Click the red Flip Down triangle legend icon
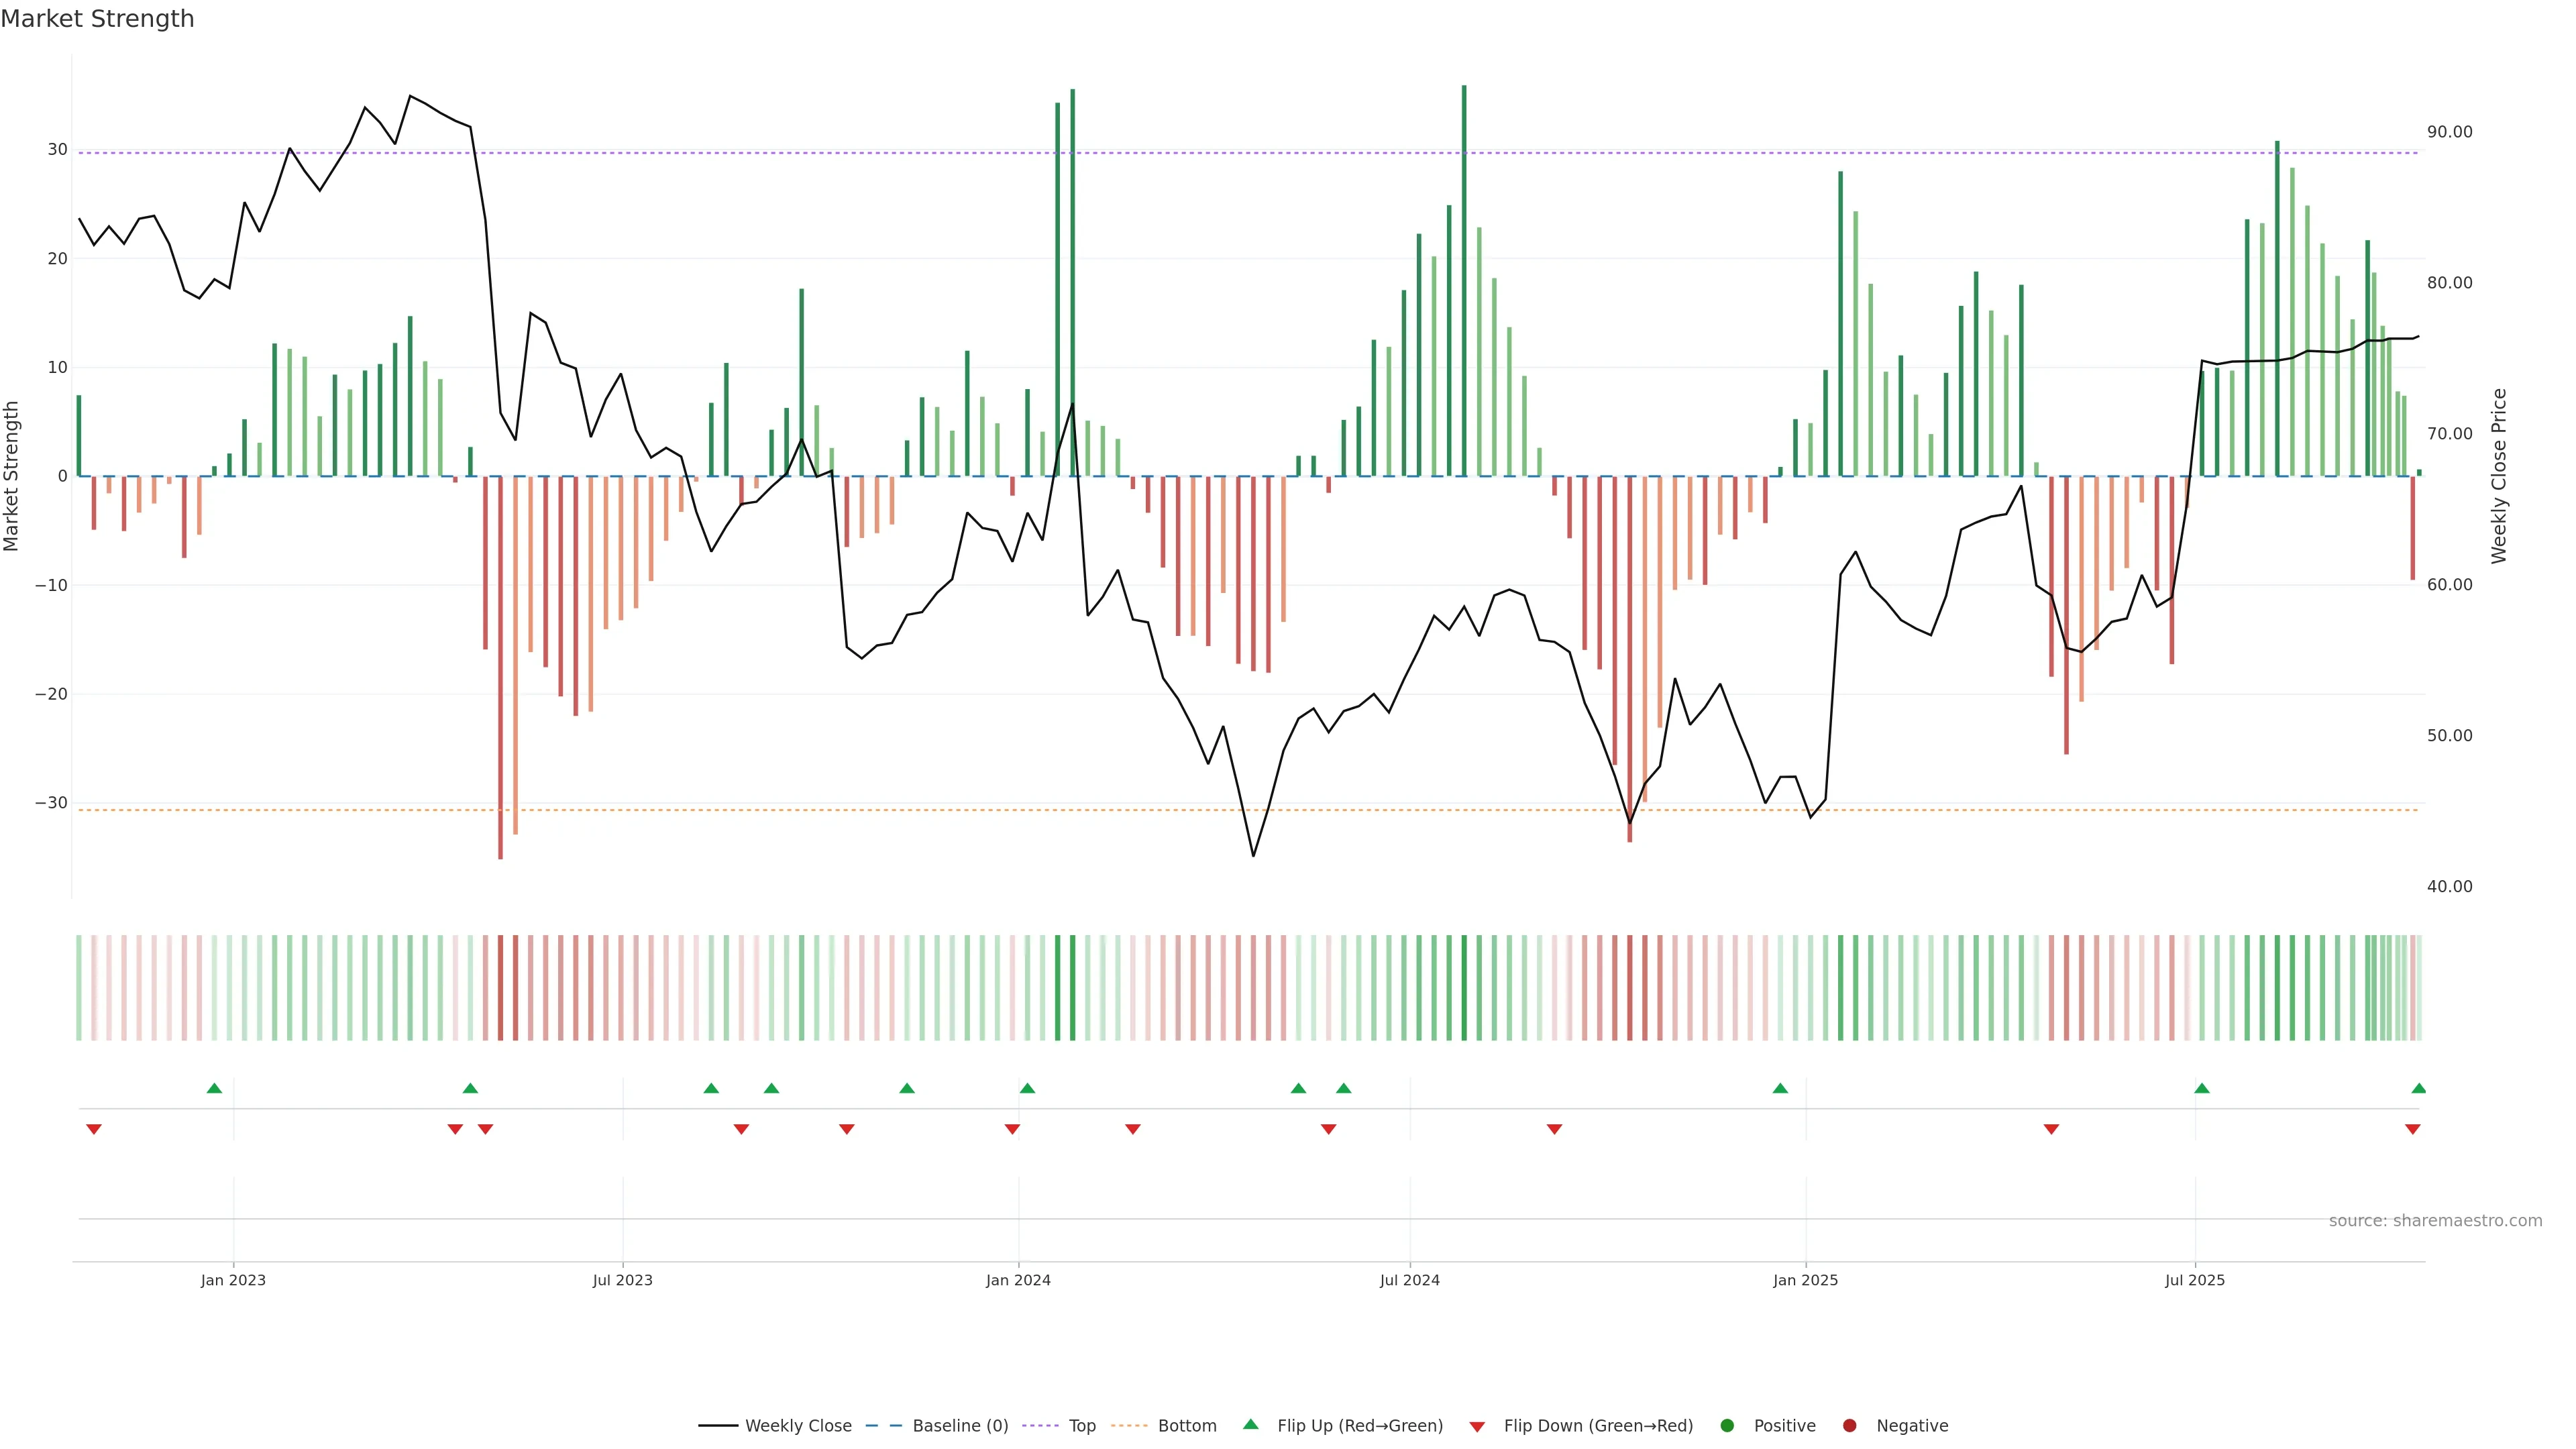The height and width of the screenshot is (1449, 2576). [x=1477, y=1427]
